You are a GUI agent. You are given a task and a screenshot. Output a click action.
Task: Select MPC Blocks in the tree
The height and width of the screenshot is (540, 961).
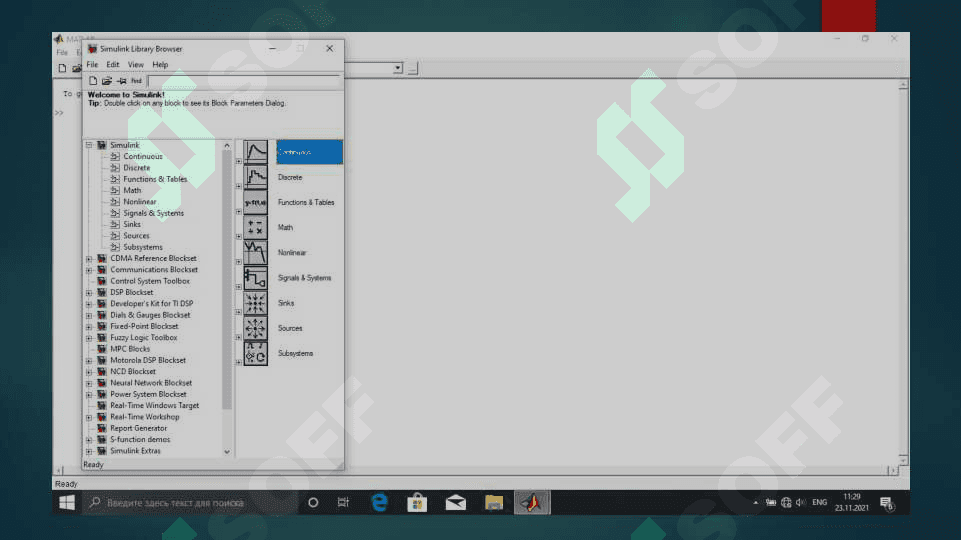point(130,349)
